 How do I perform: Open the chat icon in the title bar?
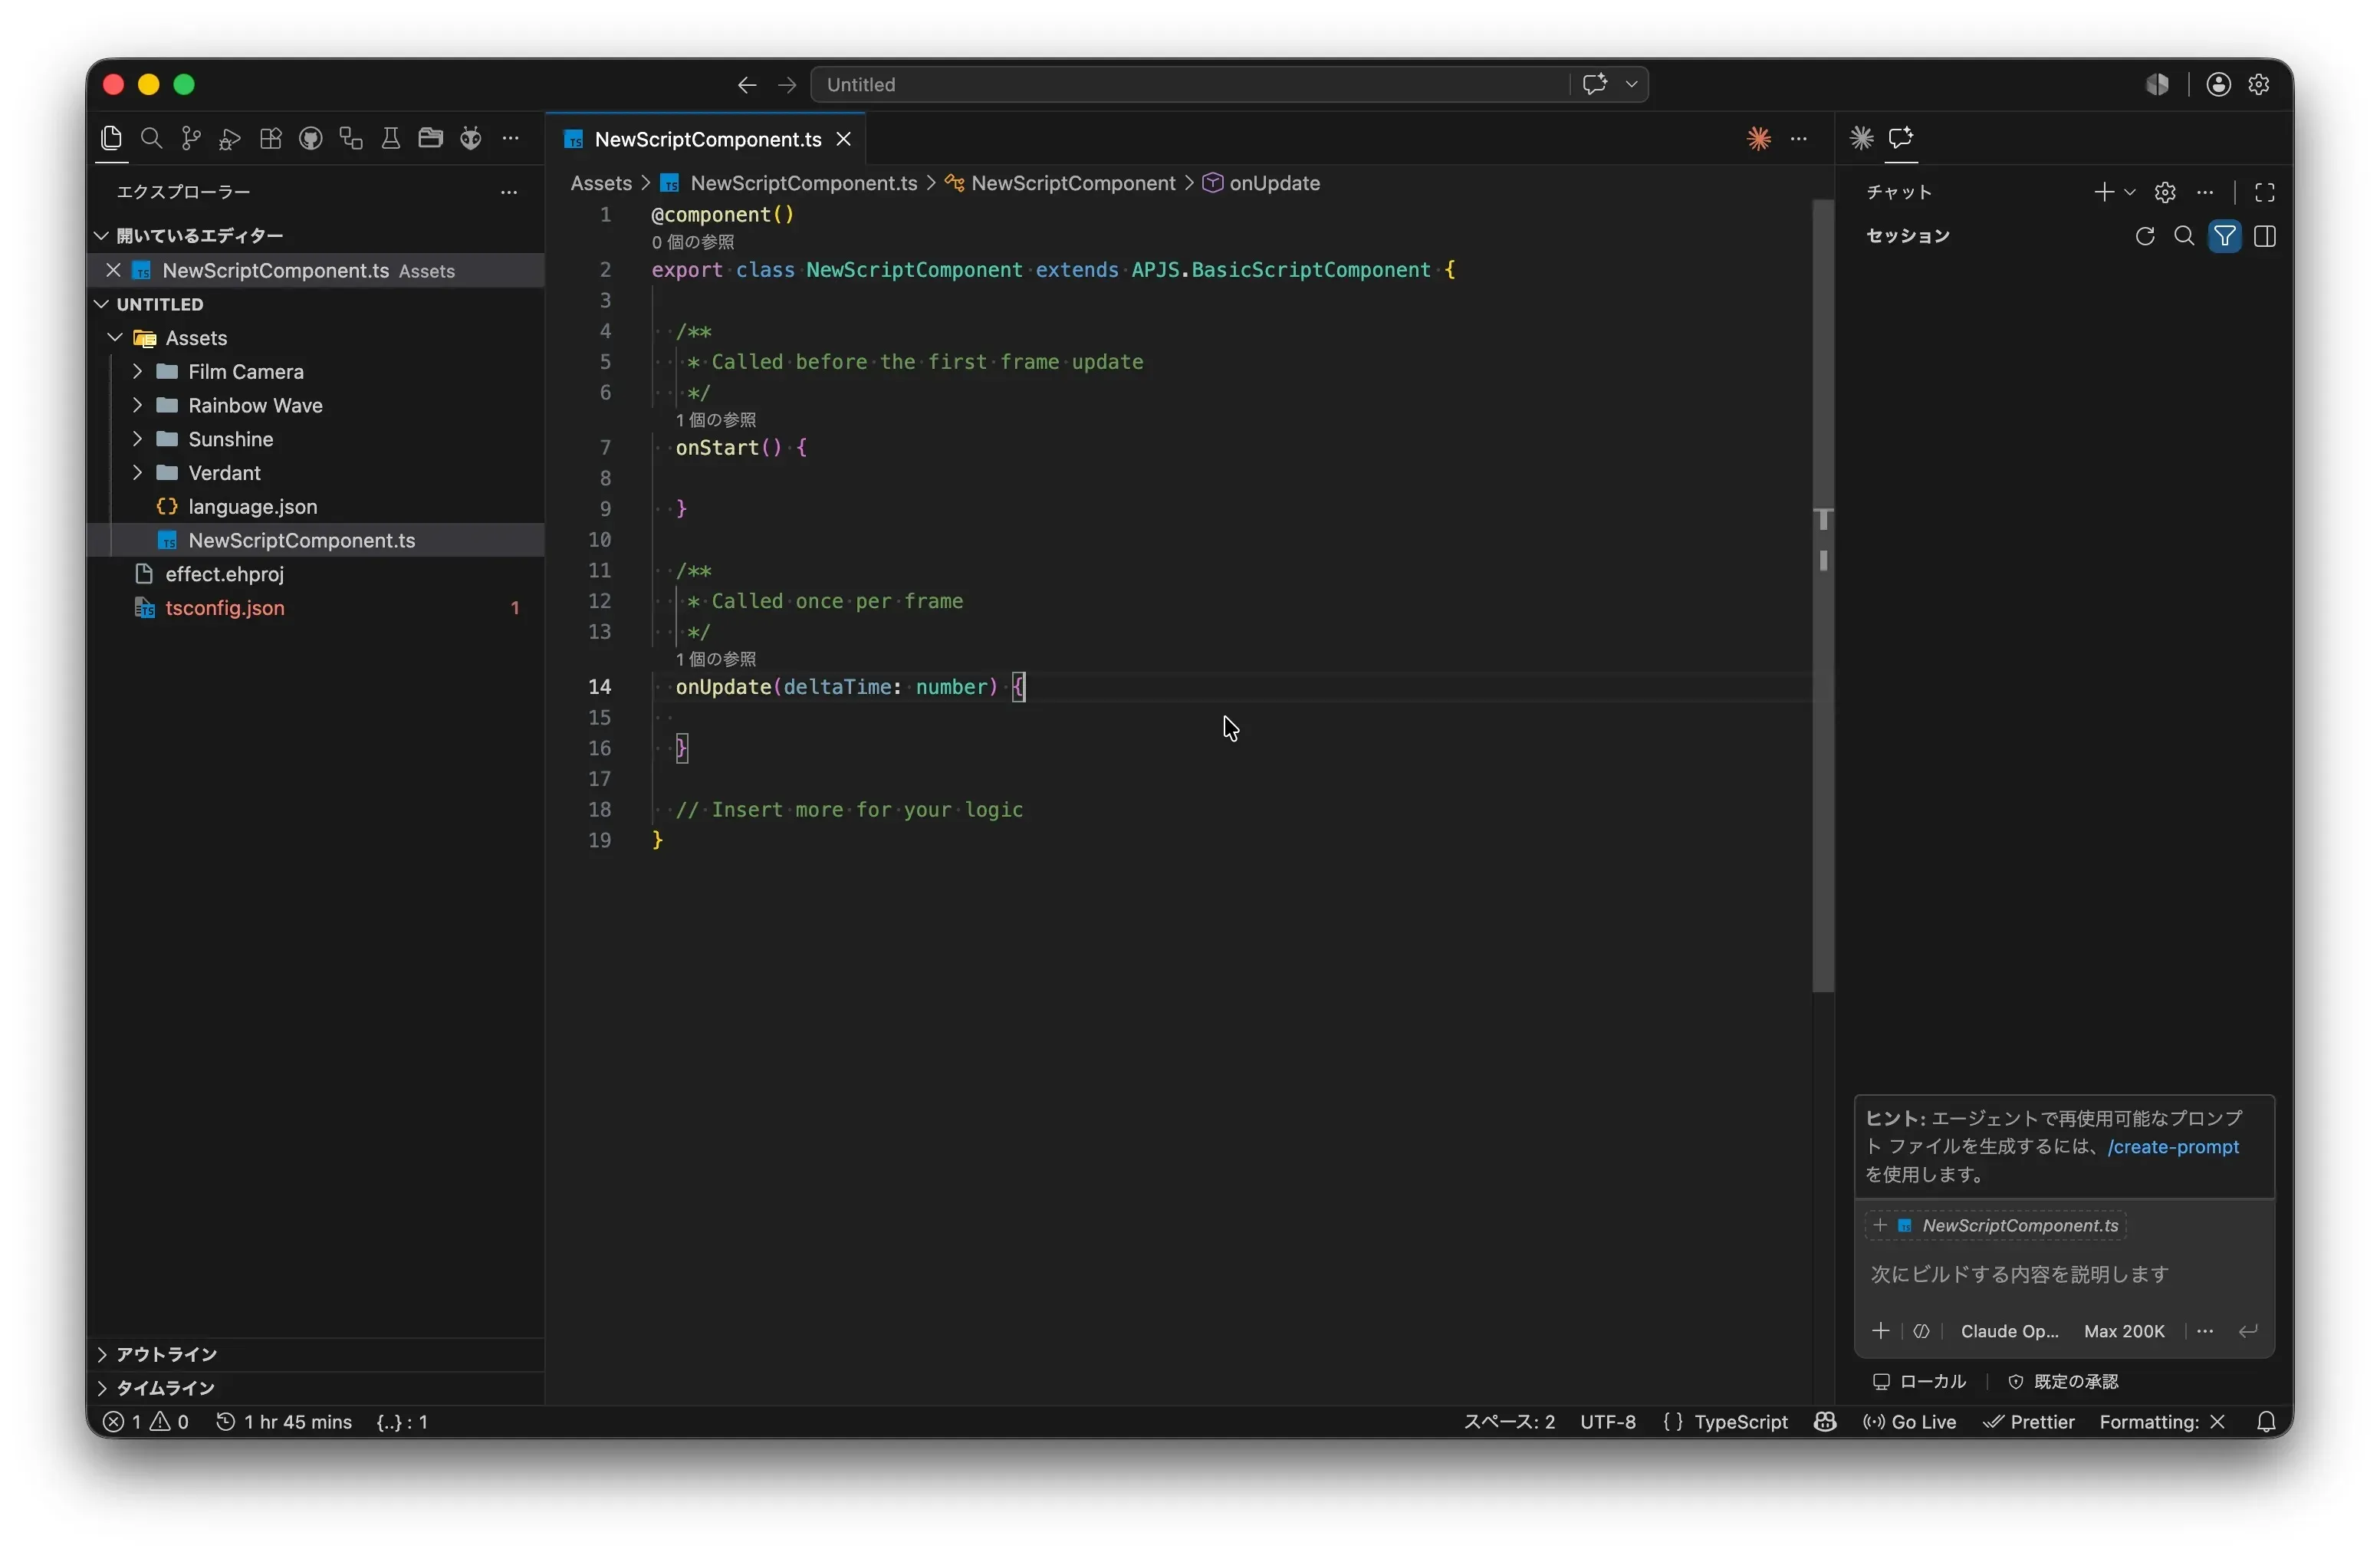[x=1595, y=84]
